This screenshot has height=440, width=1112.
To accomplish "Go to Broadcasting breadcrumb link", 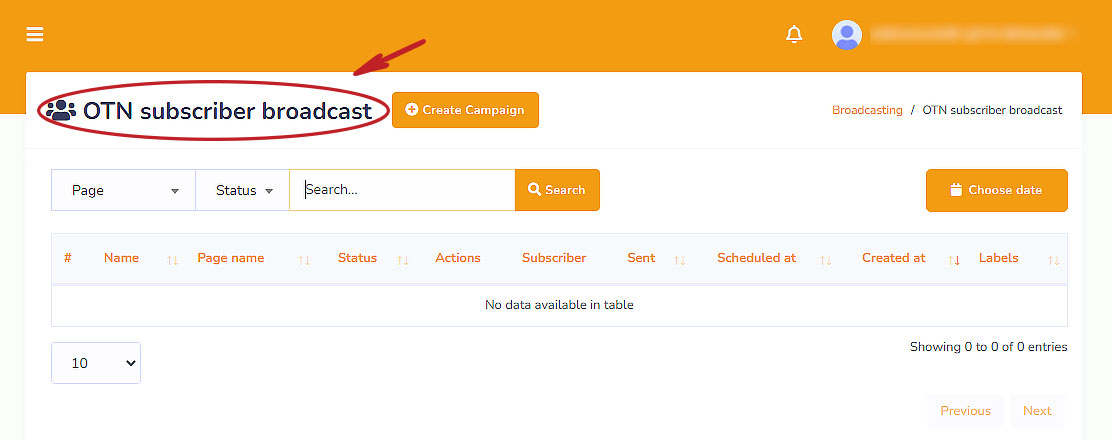I will pyautogui.click(x=867, y=110).
